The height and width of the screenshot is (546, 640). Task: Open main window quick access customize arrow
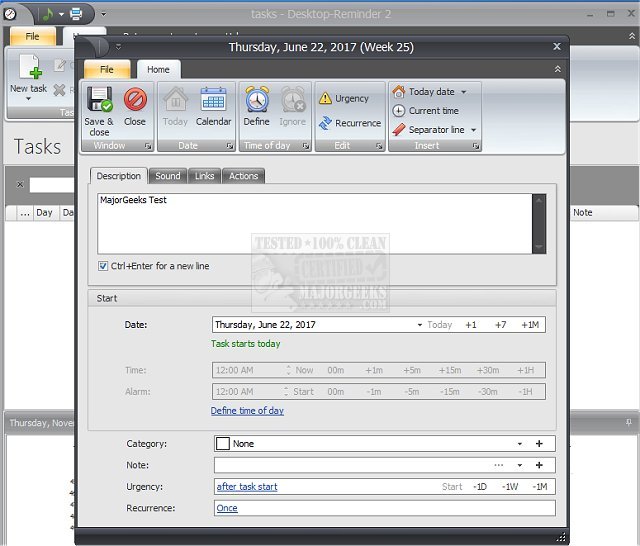(104, 14)
